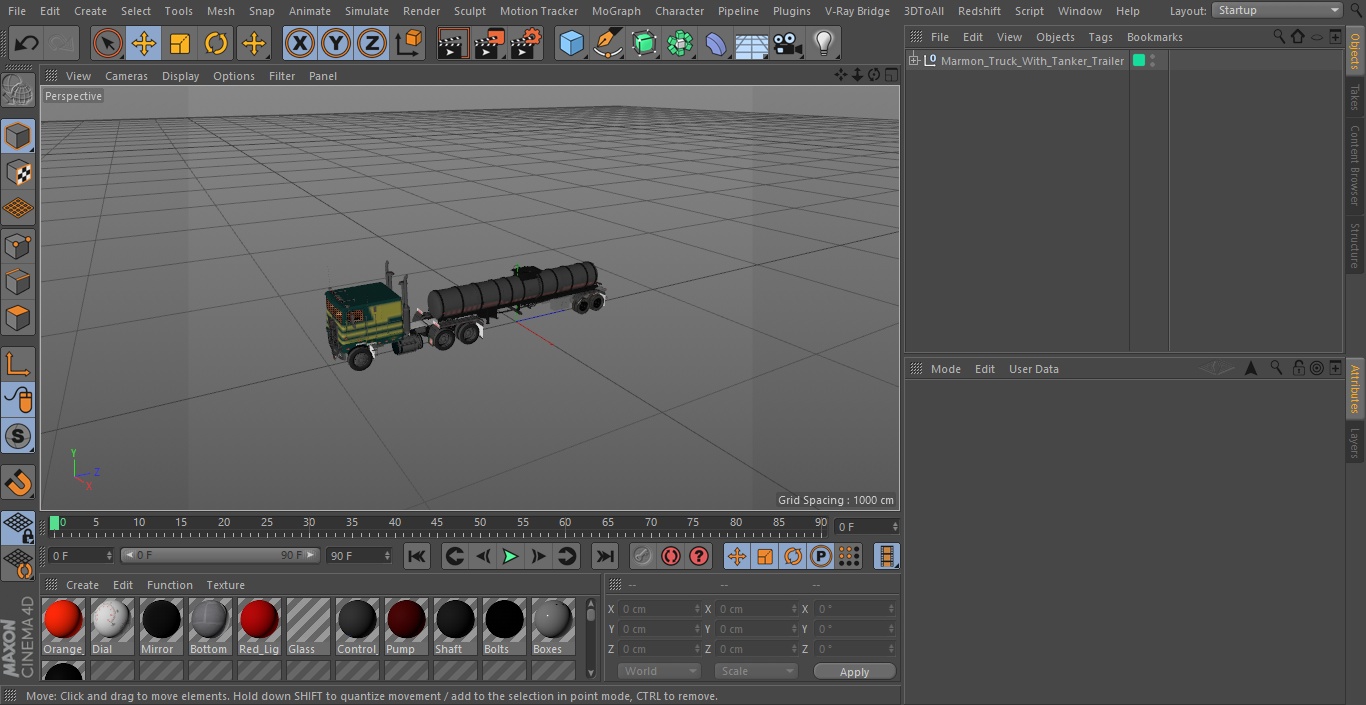Add a Floor environment object icon
1366x705 pixels.
[752, 43]
